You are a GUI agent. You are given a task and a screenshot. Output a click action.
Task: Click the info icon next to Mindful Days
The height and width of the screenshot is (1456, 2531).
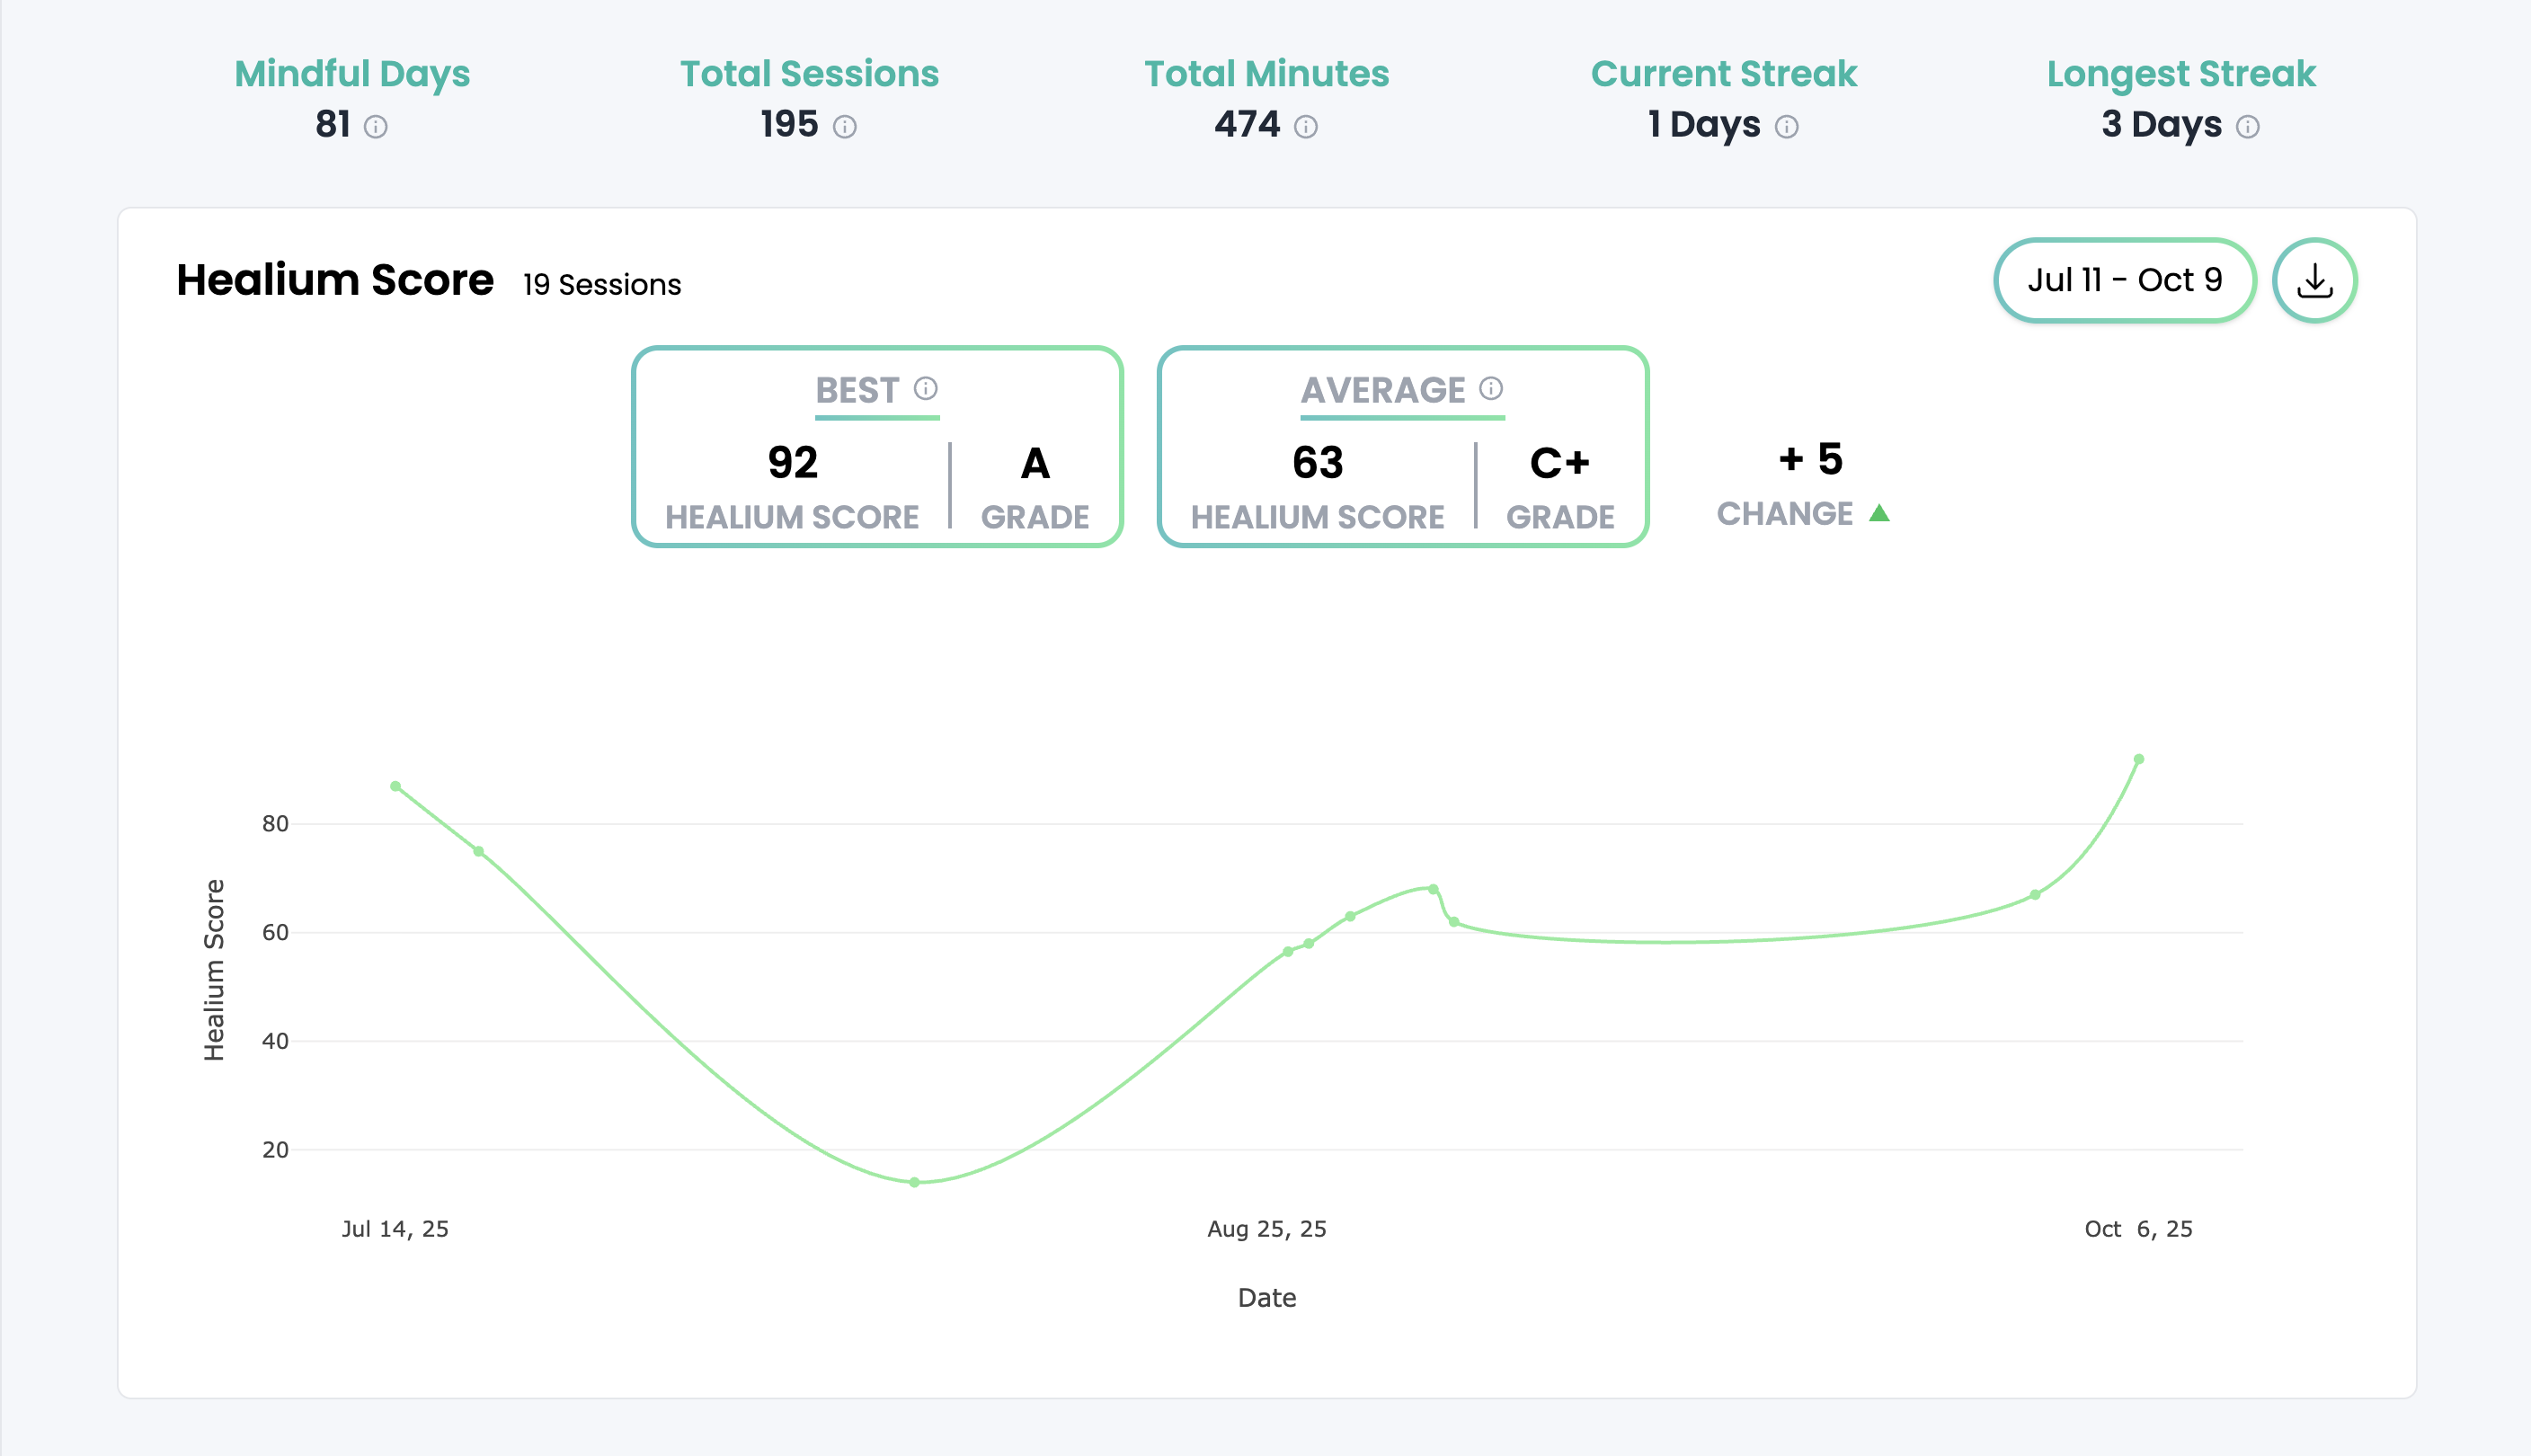(x=375, y=127)
